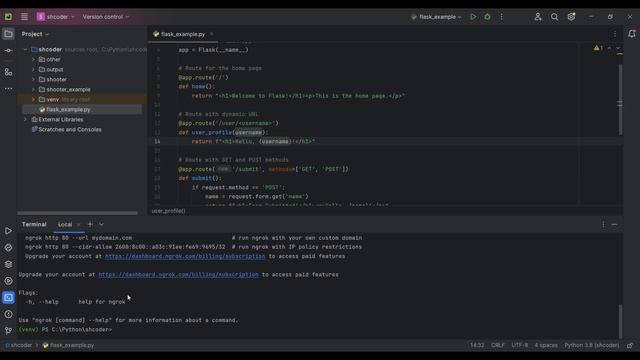Click user_profile() breadcrumb

(169, 211)
